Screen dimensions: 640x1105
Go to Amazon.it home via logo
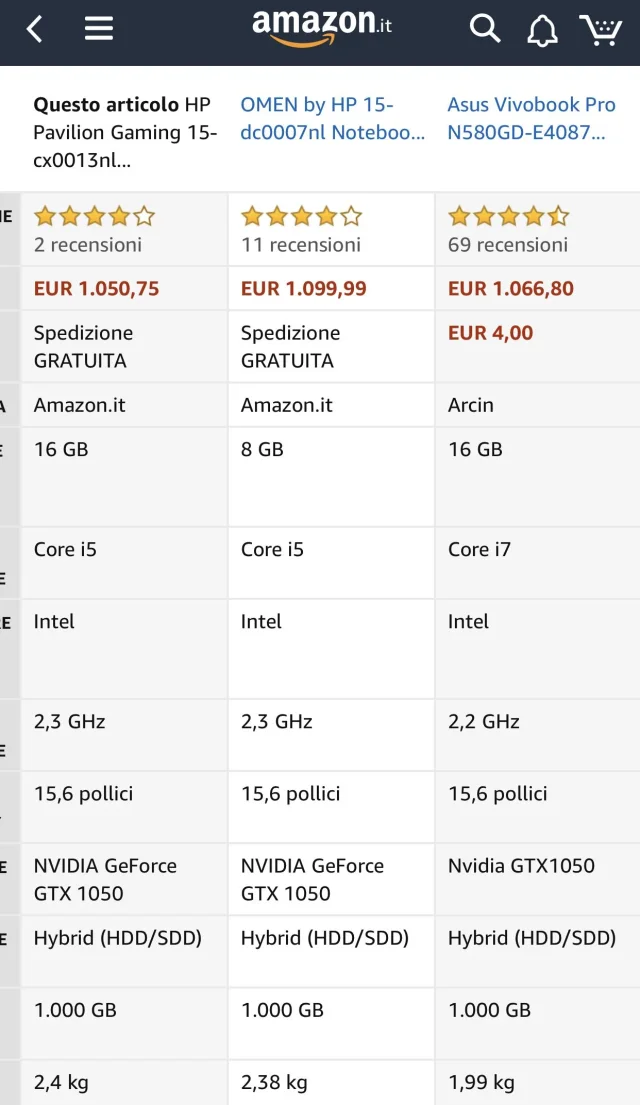click(321, 28)
